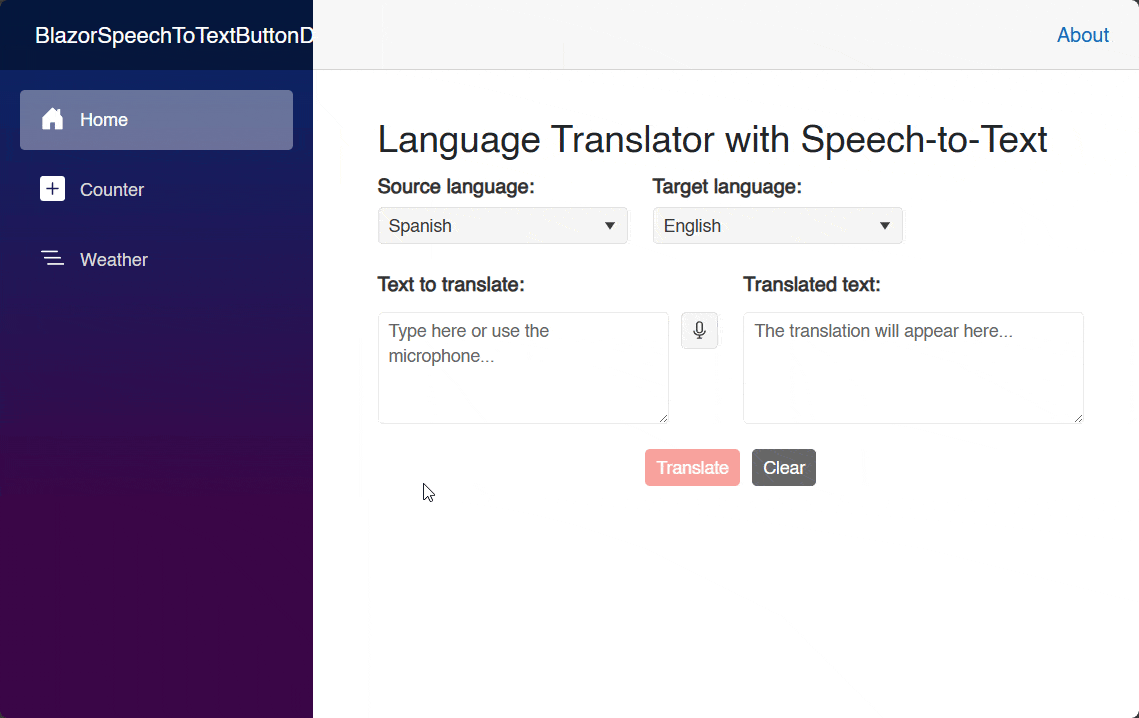Click the 'Type here or use the microphone' placeholder
The image size is (1139, 718).
[x=466, y=343]
